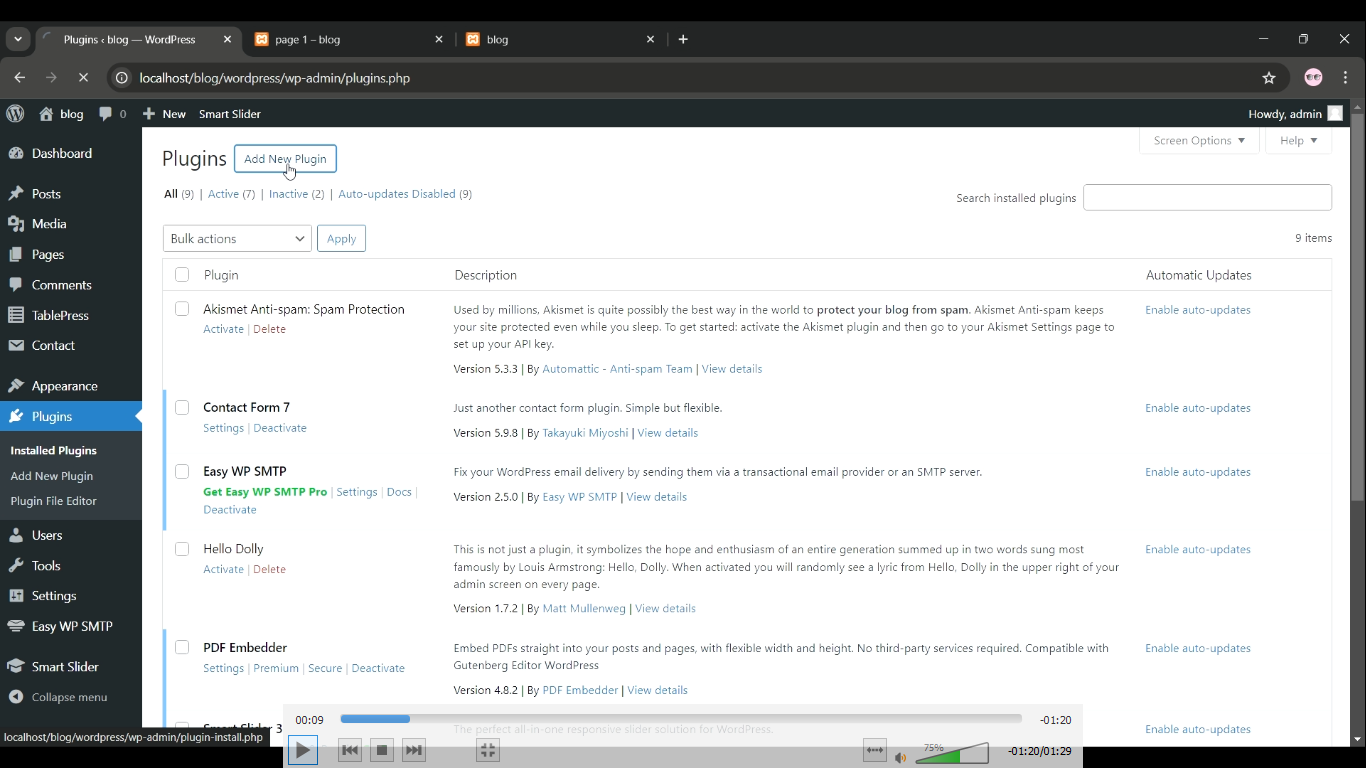1366x768 pixels.
Task: Switch to page 1 – blog tab
Action: [349, 40]
